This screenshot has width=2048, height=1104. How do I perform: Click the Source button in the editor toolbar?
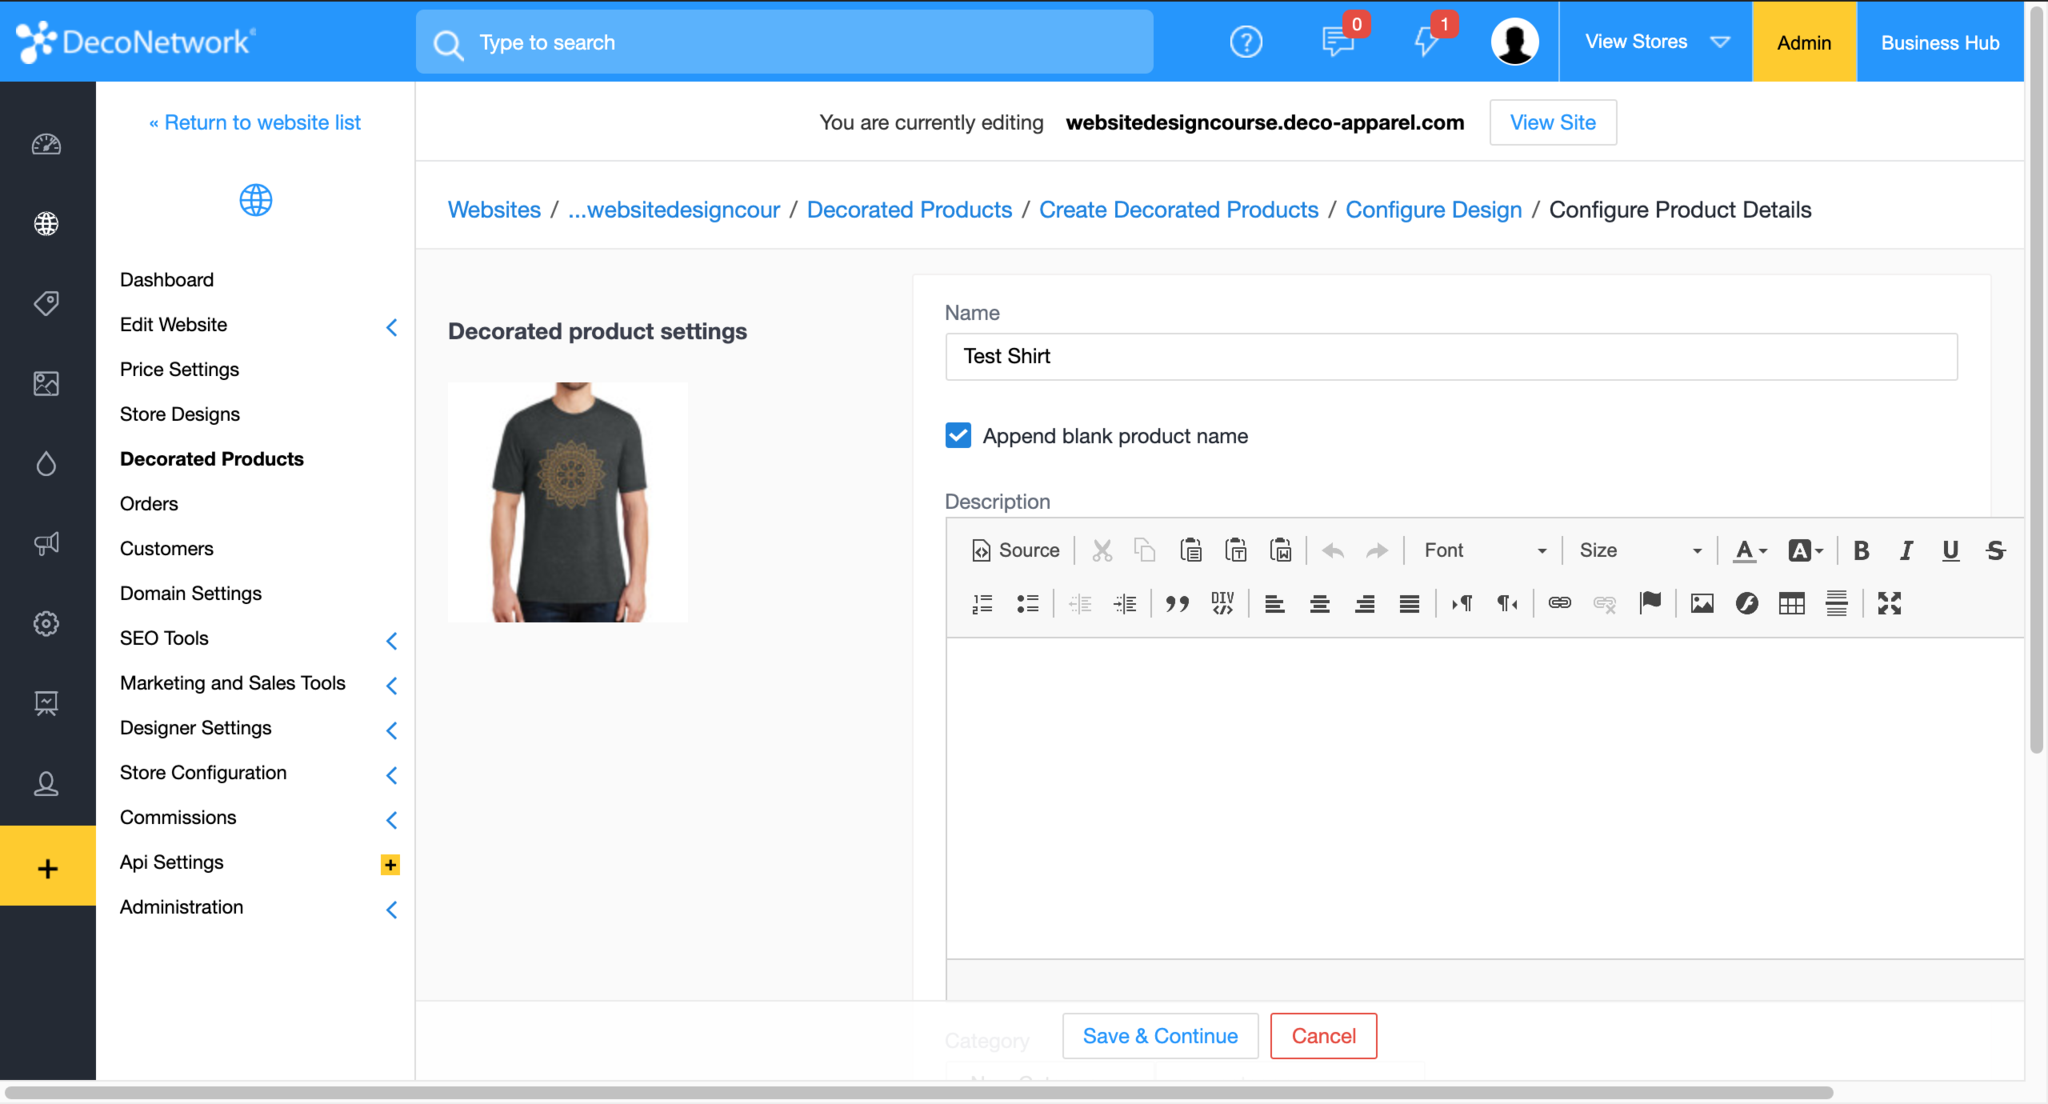[1015, 550]
